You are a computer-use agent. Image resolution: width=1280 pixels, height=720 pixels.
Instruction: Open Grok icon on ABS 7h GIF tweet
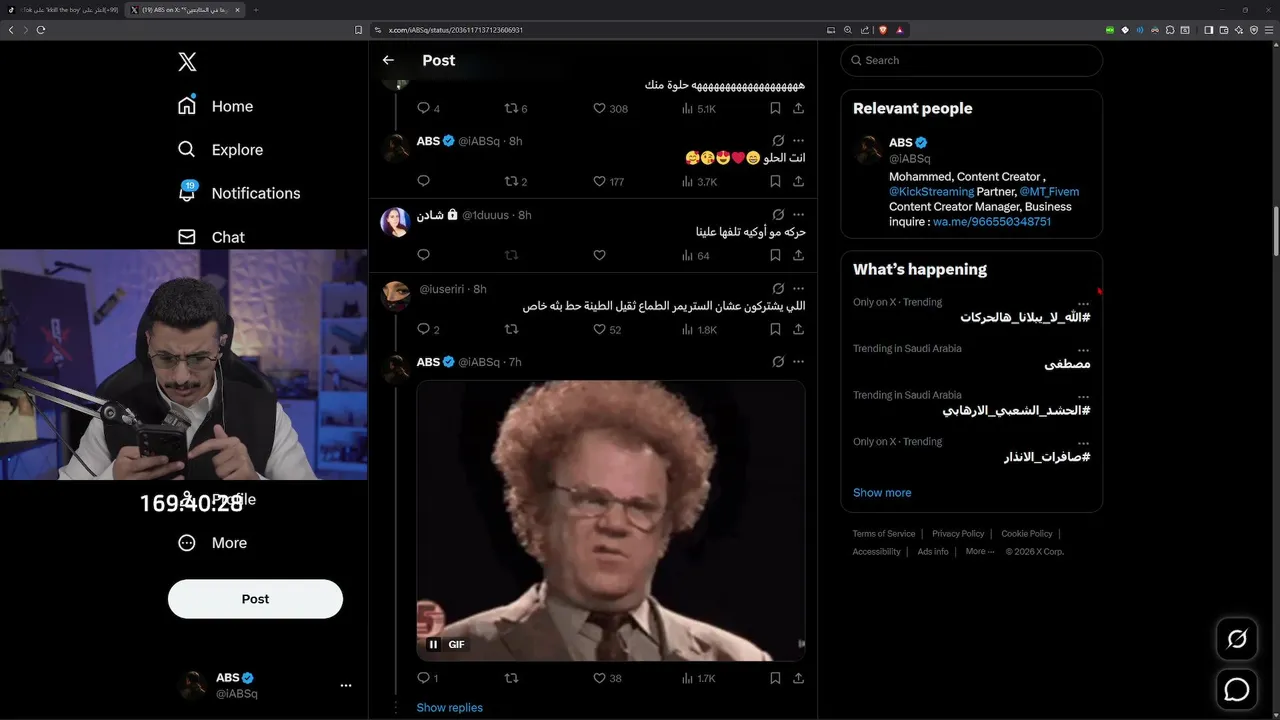[778, 362]
